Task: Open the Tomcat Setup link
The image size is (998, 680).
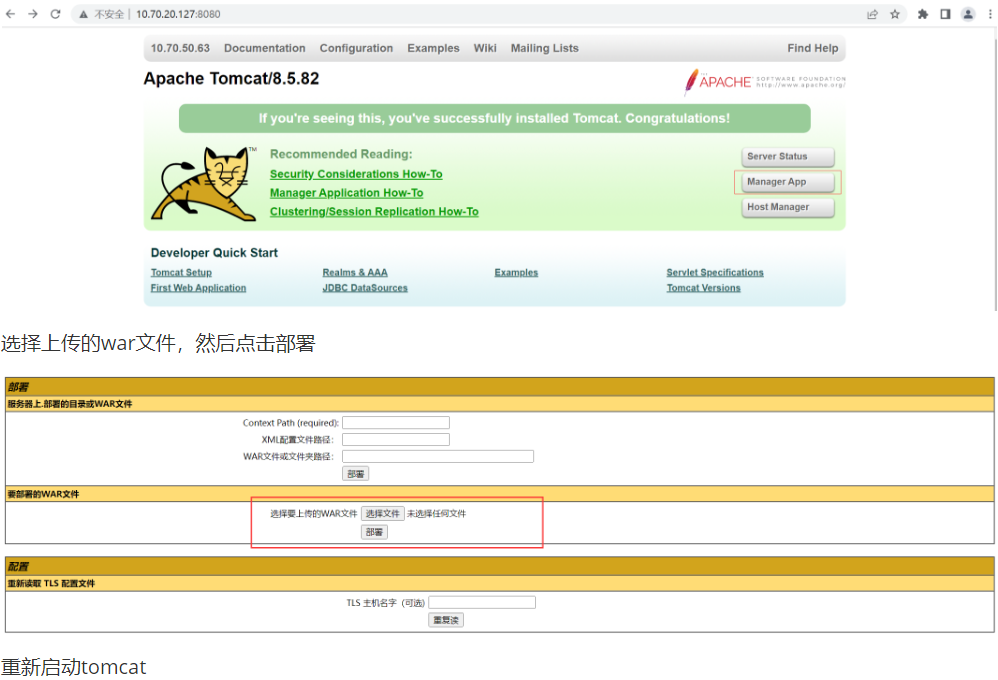Action: coord(181,273)
